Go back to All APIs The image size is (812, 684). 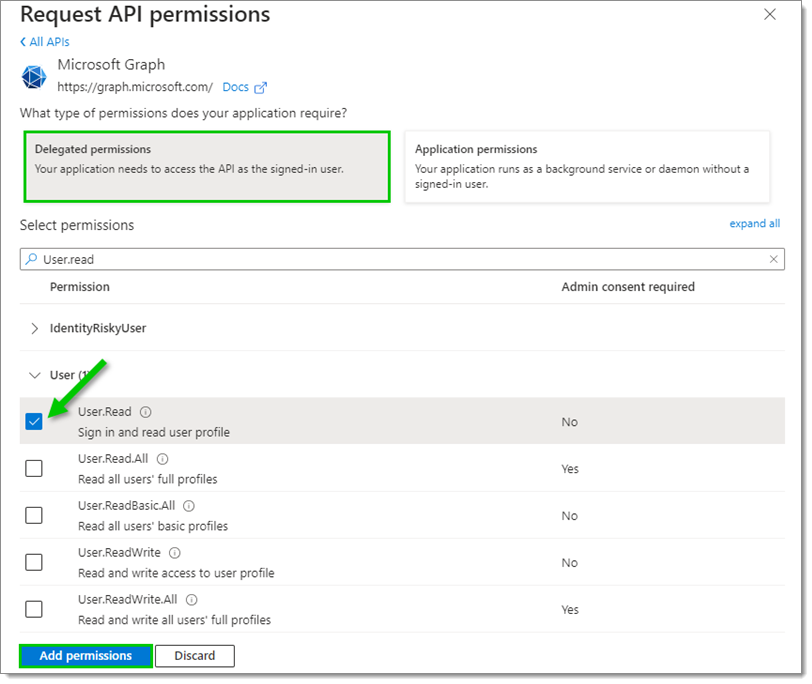(45, 42)
